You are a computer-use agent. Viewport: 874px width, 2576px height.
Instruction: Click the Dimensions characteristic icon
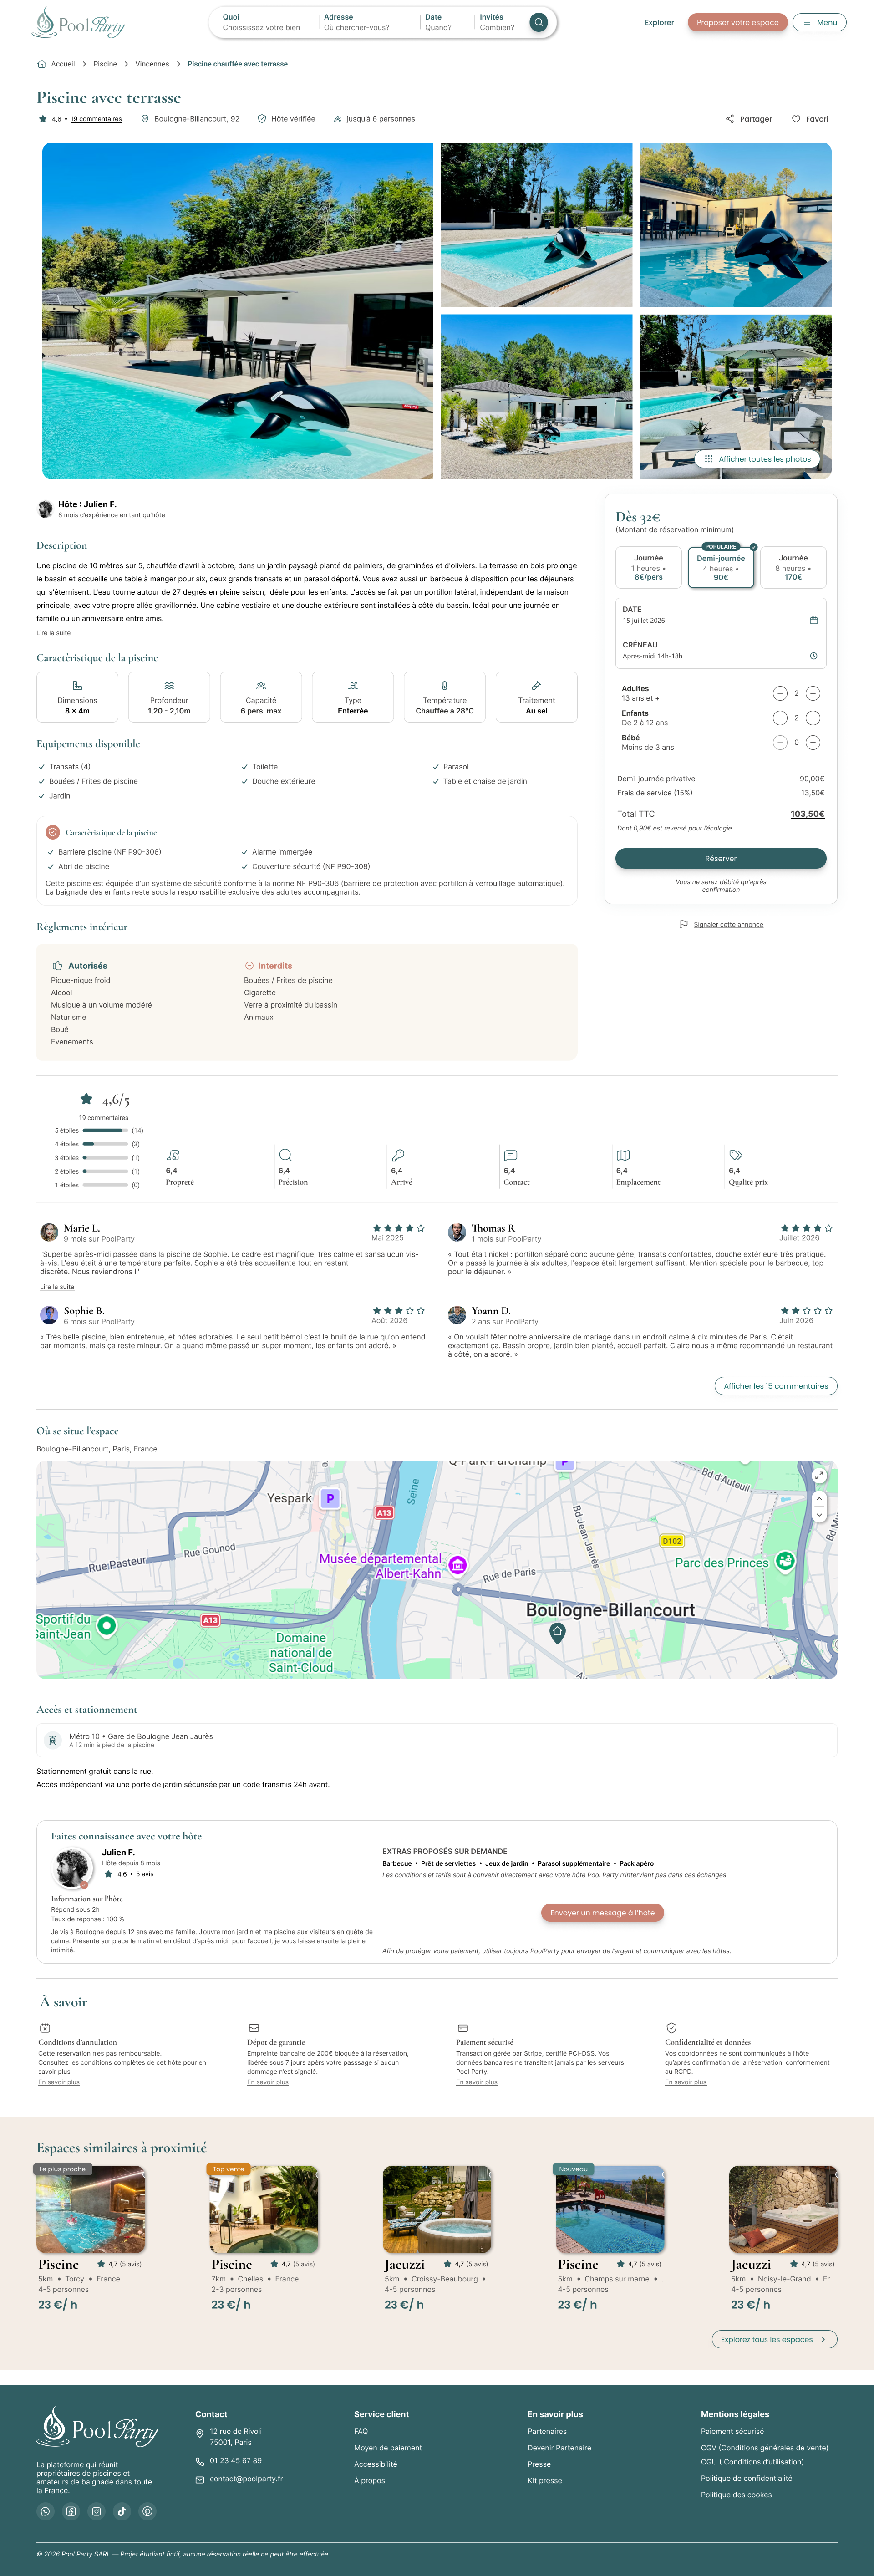77,686
